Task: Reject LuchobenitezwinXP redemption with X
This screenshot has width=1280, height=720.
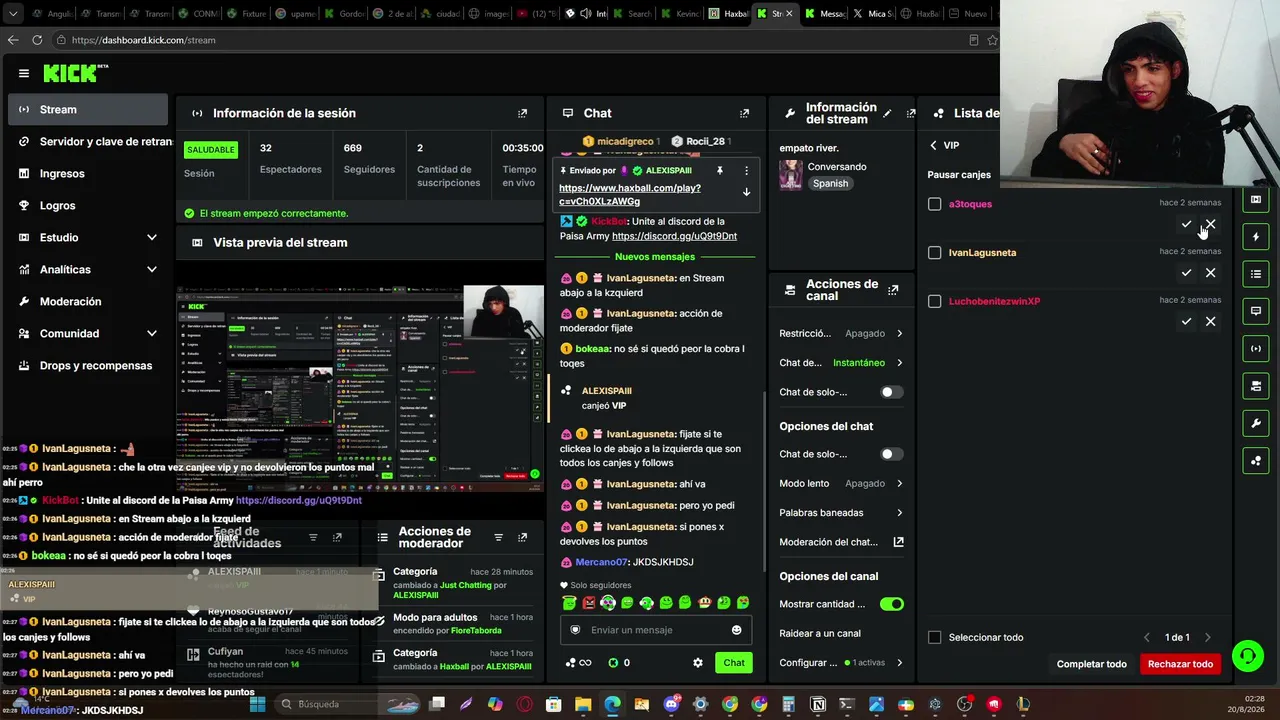Action: tap(1210, 322)
